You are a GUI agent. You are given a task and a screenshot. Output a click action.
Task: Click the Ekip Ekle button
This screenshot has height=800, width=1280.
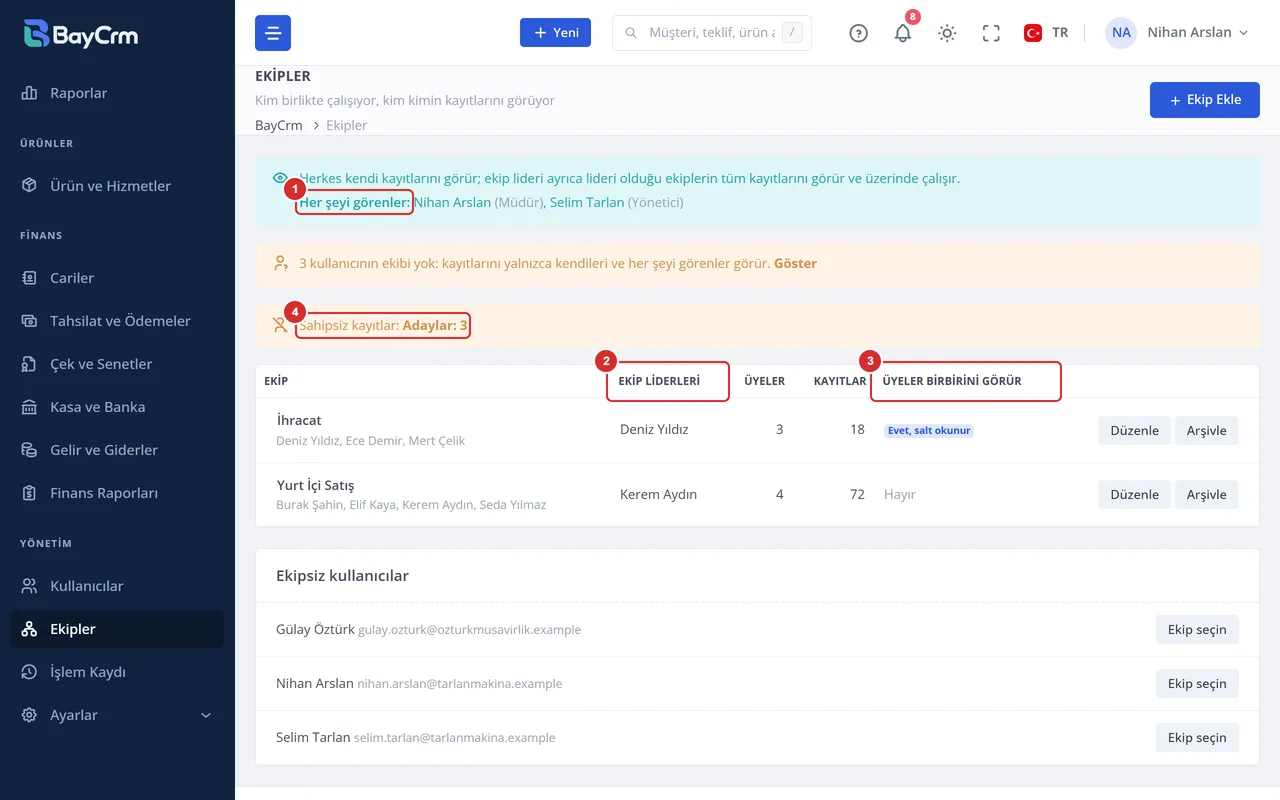pyautogui.click(x=1204, y=100)
